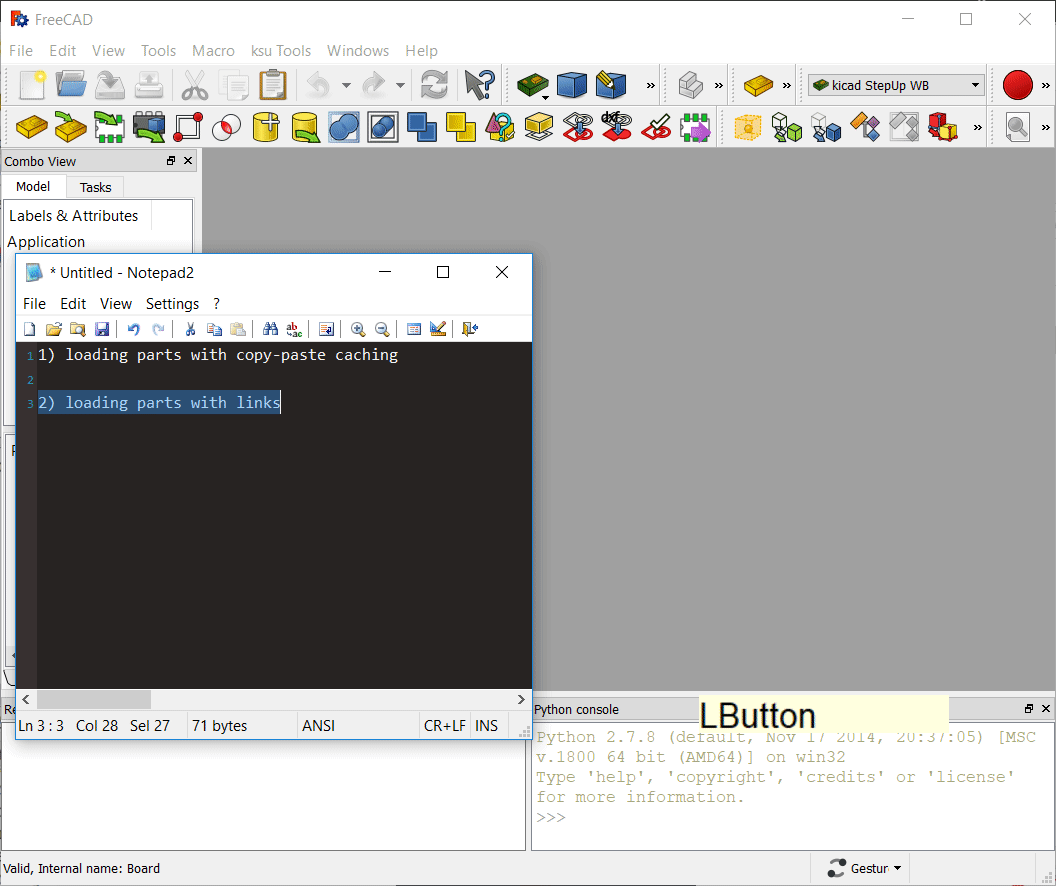Click the yellow cylinder with plus icon
The width and height of the screenshot is (1056, 886).
(x=266, y=127)
